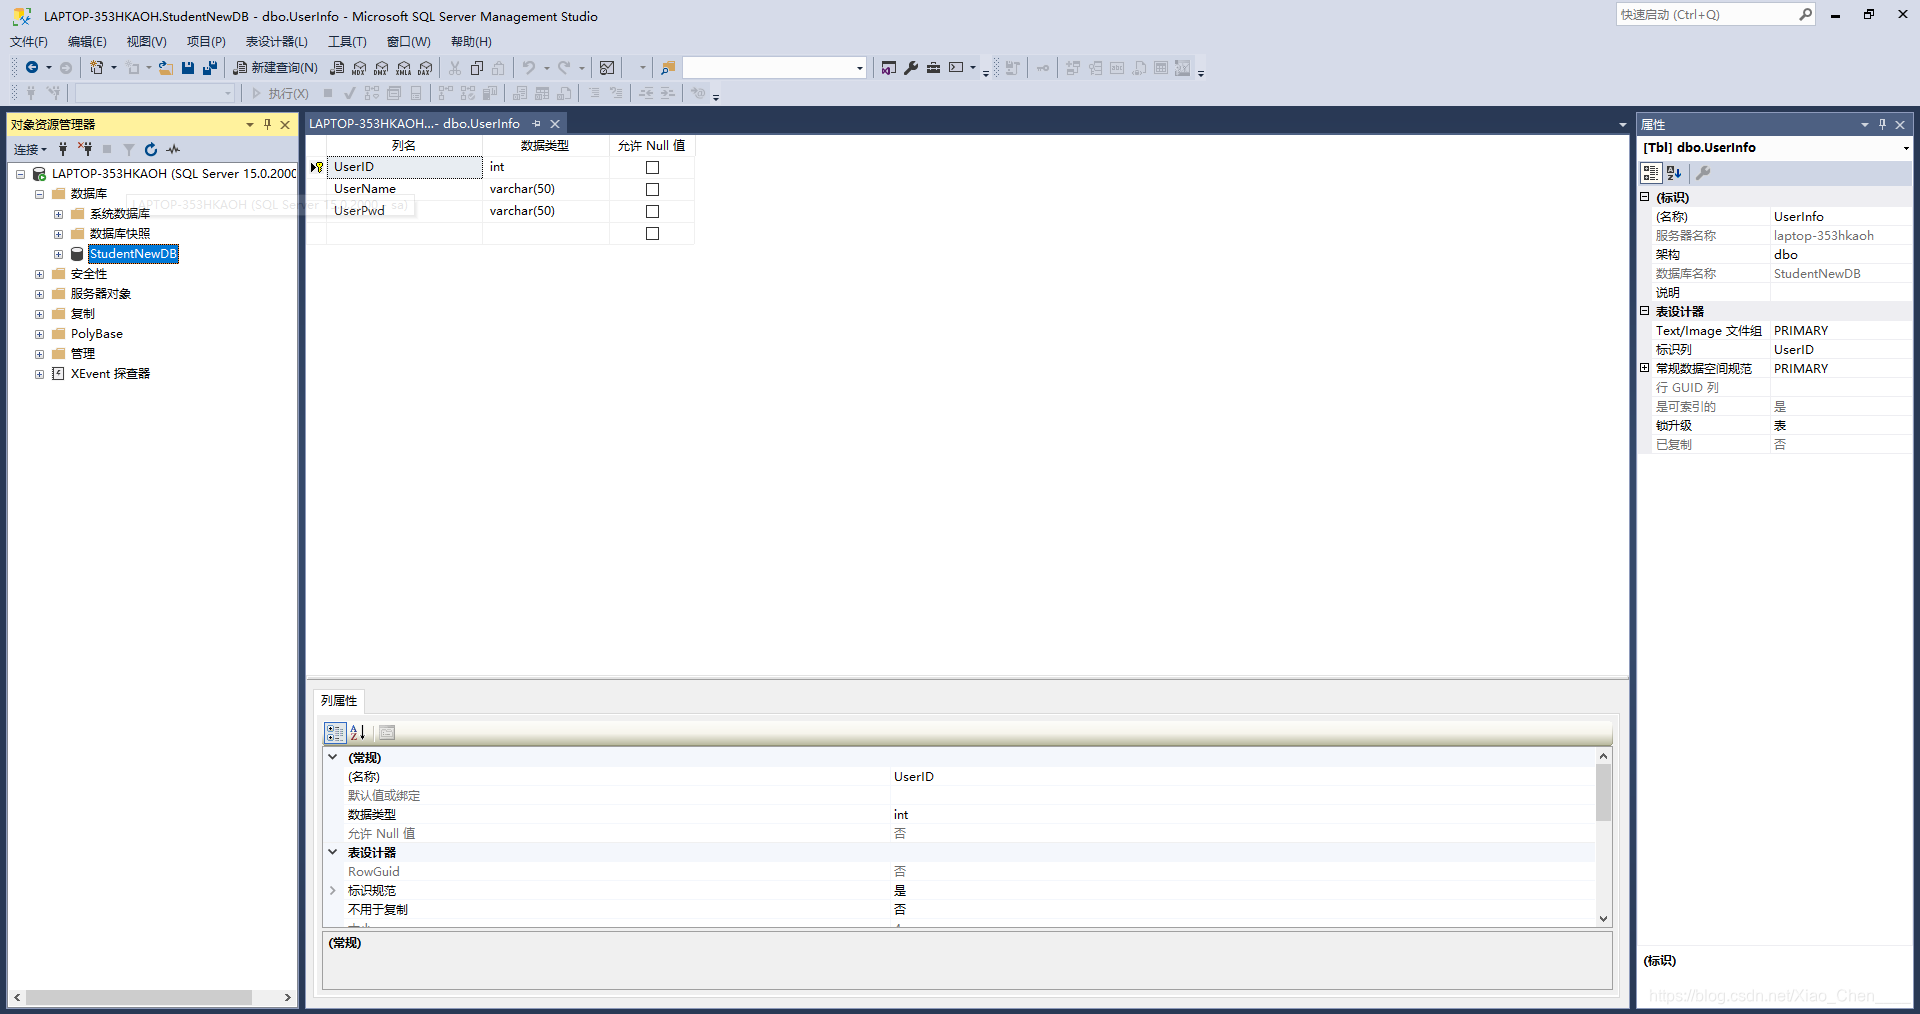Collapse the 数据库 tree node

pos(39,194)
